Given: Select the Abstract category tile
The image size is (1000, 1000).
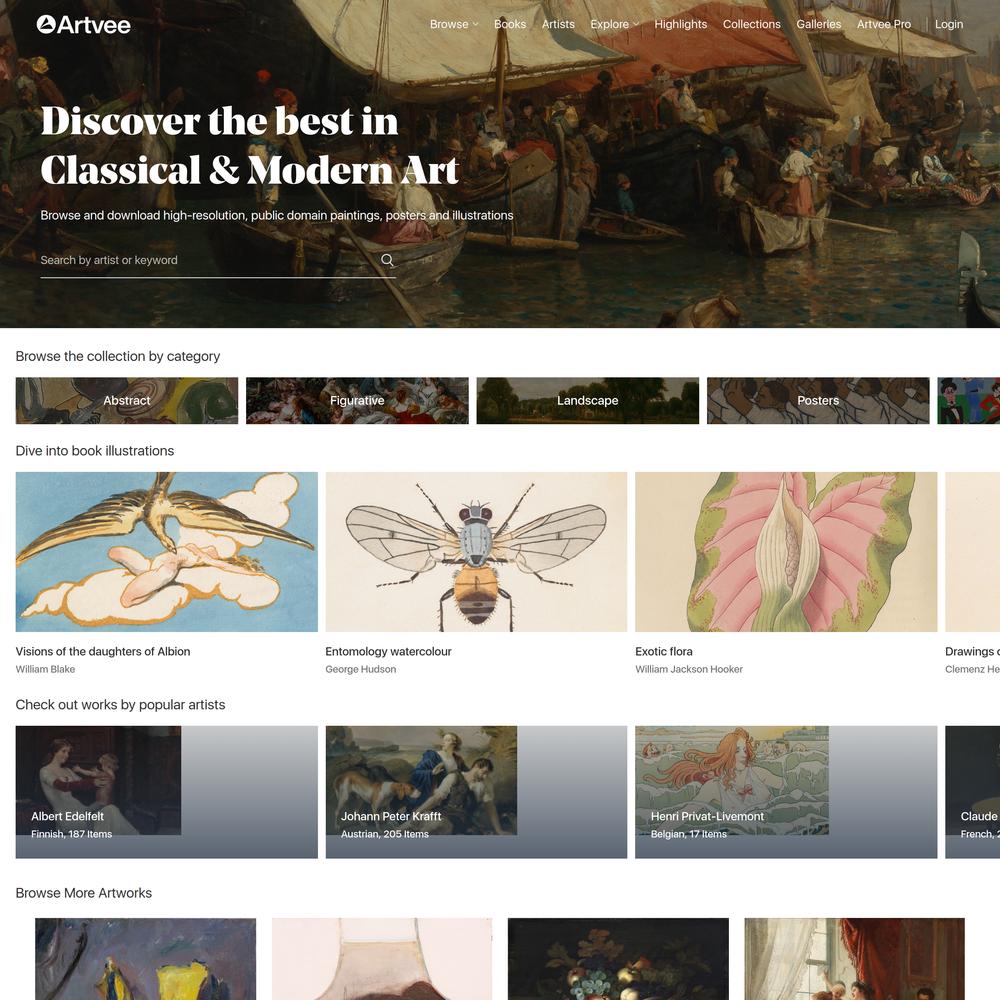Looking at the screenshot, I should (127, 401).
